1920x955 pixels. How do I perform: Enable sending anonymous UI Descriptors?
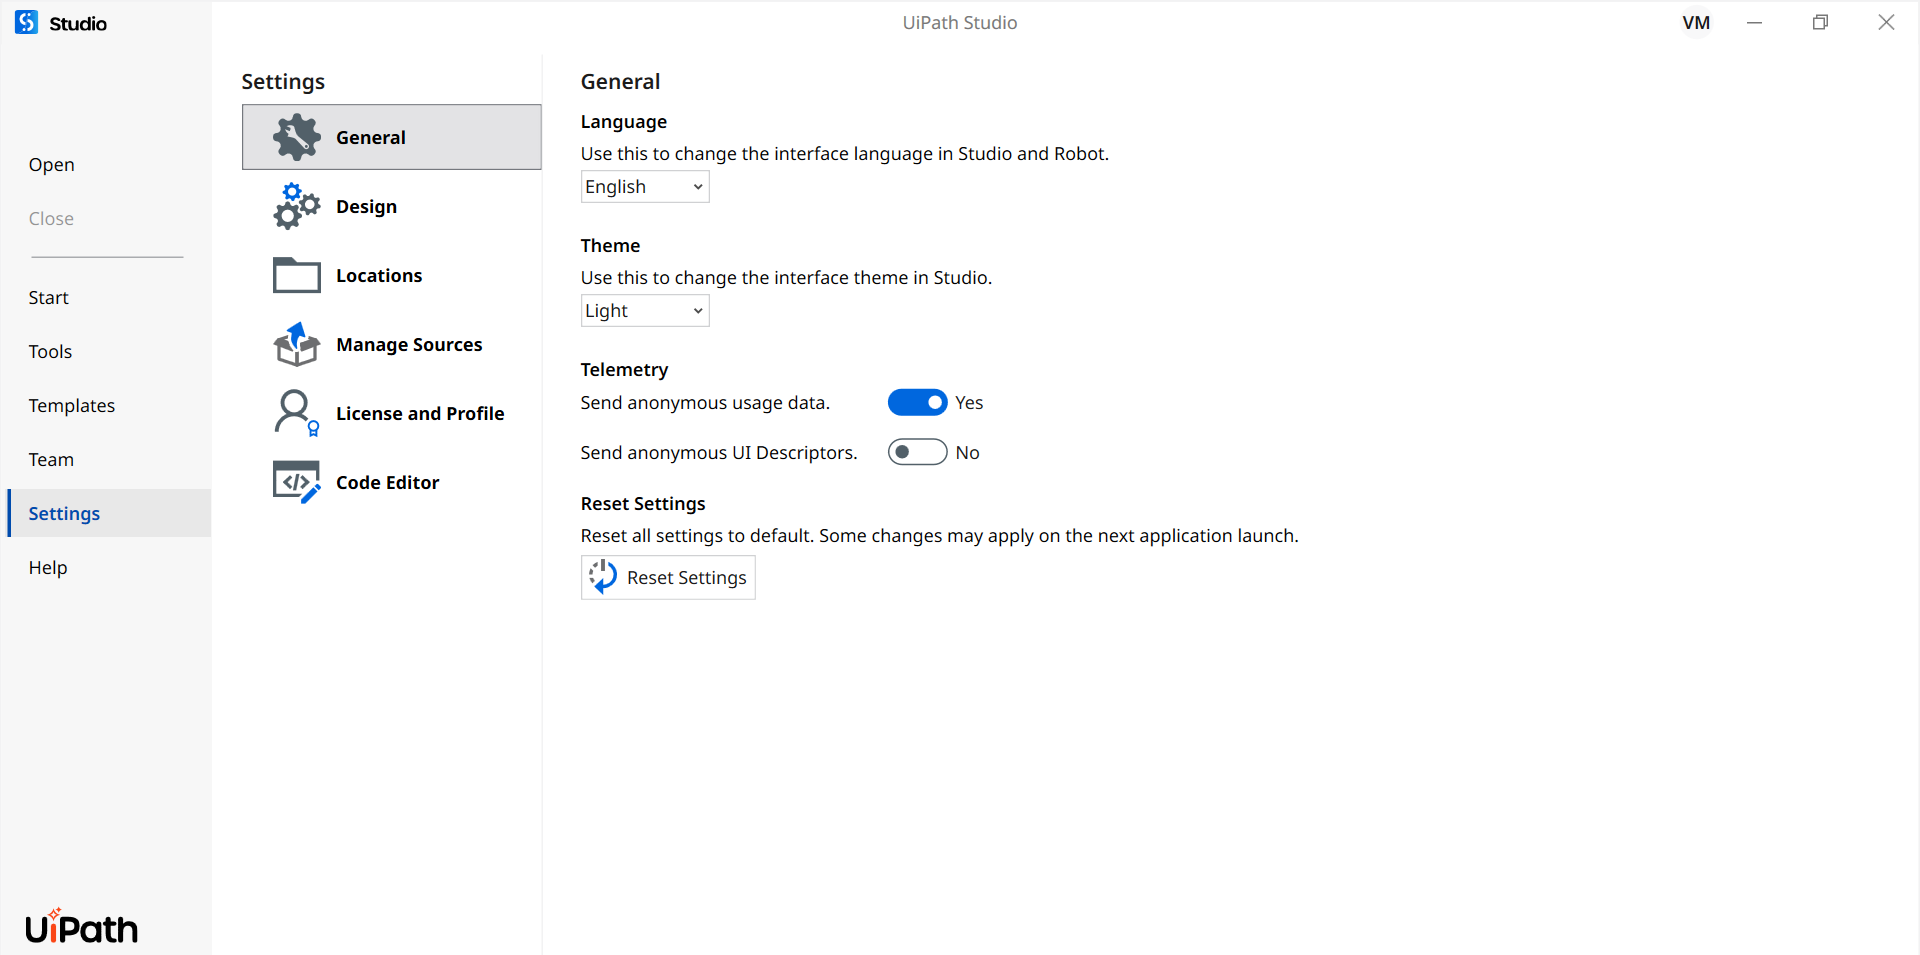pyautogui.click(x=917, y=452)
